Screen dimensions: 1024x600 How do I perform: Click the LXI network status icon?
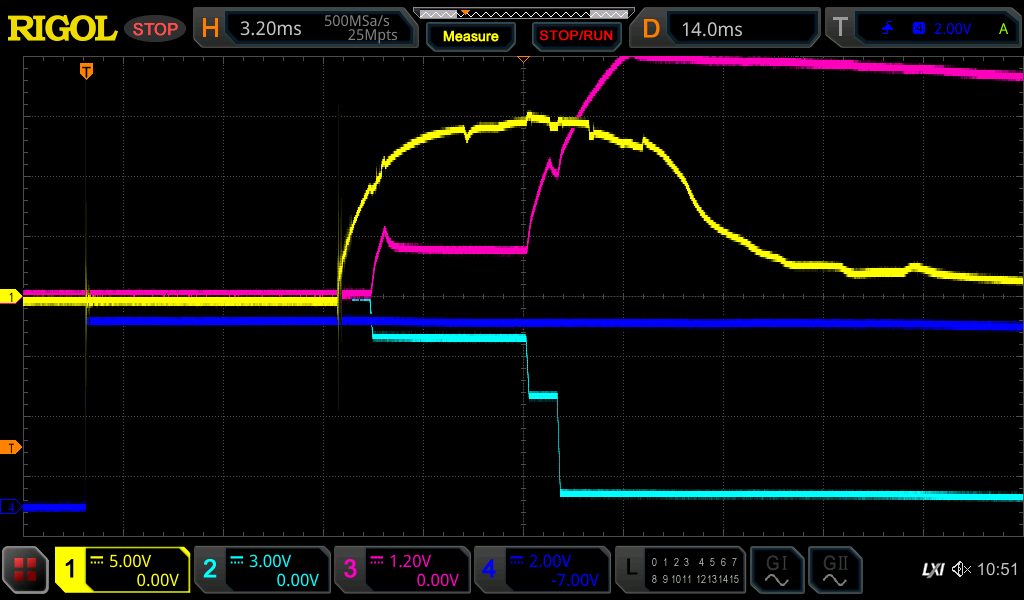932,570
